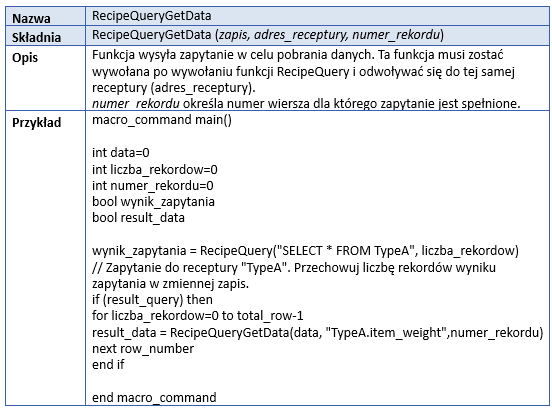Click the line "macro_command main()"
Image resolution: width=552 pixels, height=411 pixels.
(162, 120)
